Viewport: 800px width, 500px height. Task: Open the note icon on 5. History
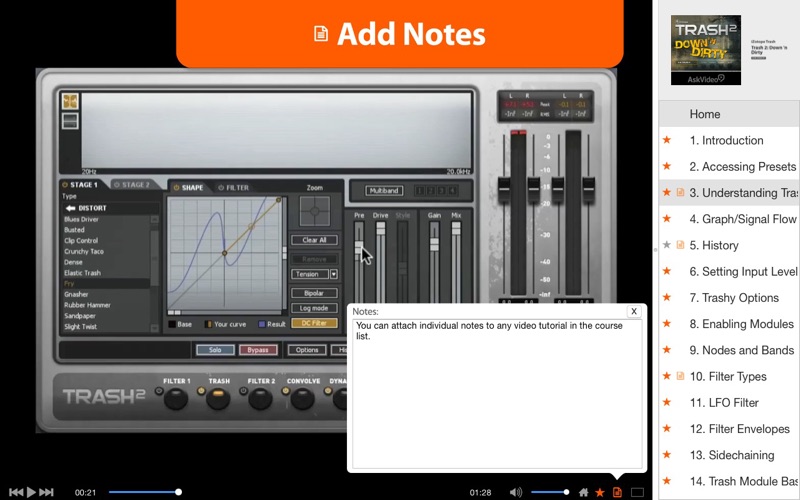pyautogui.click(x=680, y=245)
